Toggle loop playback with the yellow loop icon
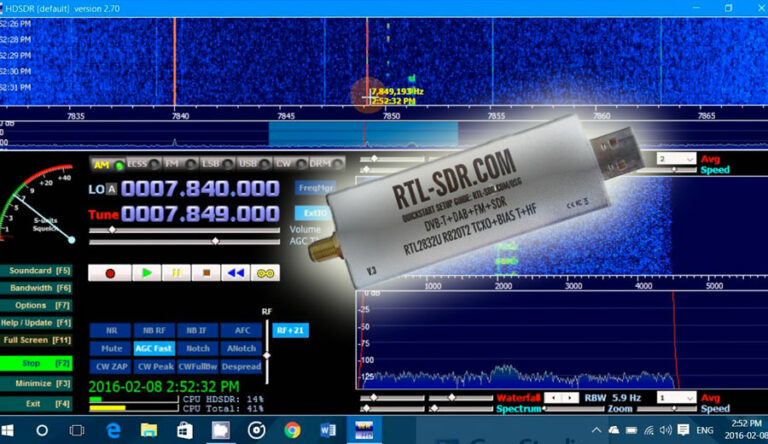This screenshot has height=444, width=768. coord(265,273)
